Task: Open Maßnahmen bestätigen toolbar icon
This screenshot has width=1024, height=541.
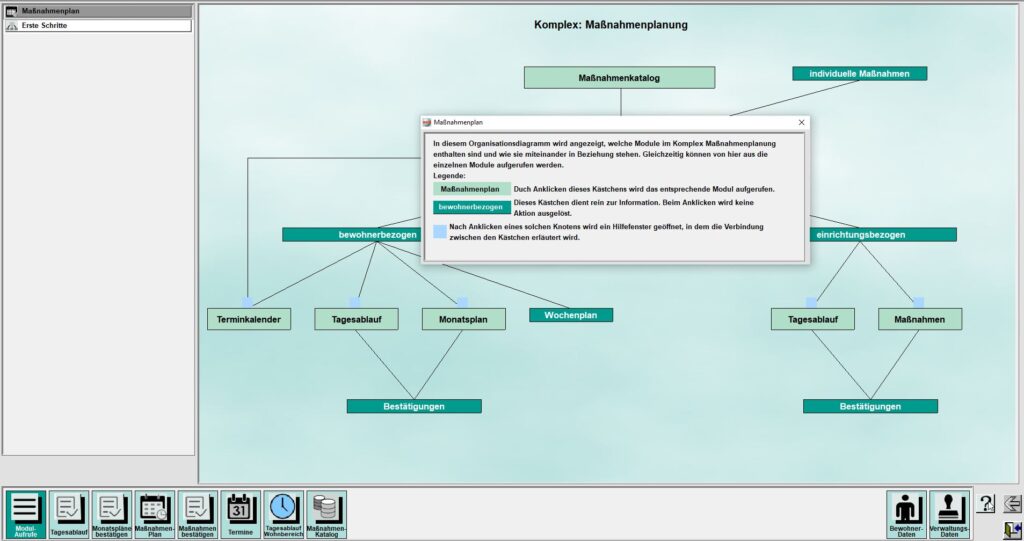Action: click(197, 514)
